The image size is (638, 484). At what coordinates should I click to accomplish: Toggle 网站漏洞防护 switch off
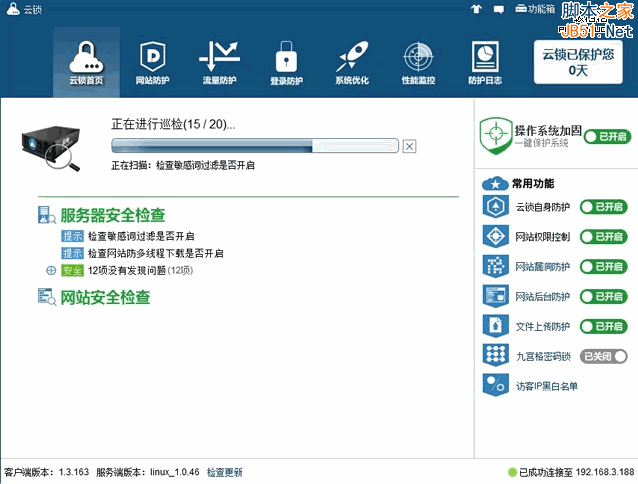click(604, 266)
